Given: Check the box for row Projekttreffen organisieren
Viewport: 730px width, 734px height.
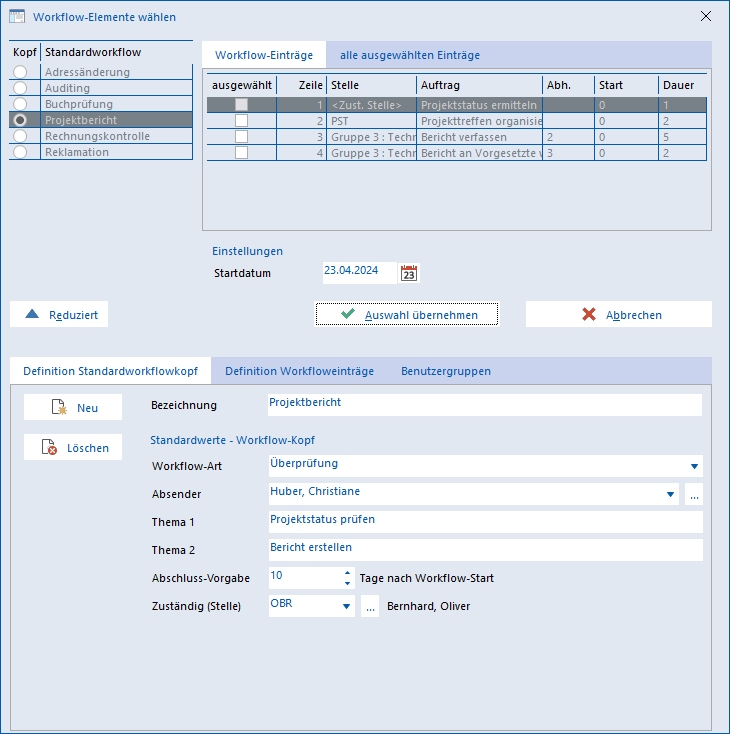Looking at the screenshot, I should [242, 121].
